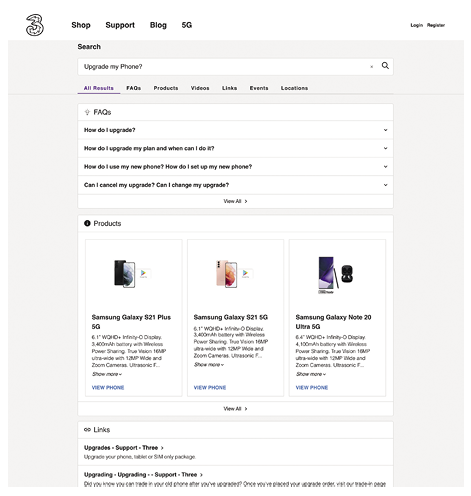The width and height of the screenshot is (471, 496).
Task: Click View All under the FAQs section
Action: [235, 201]
